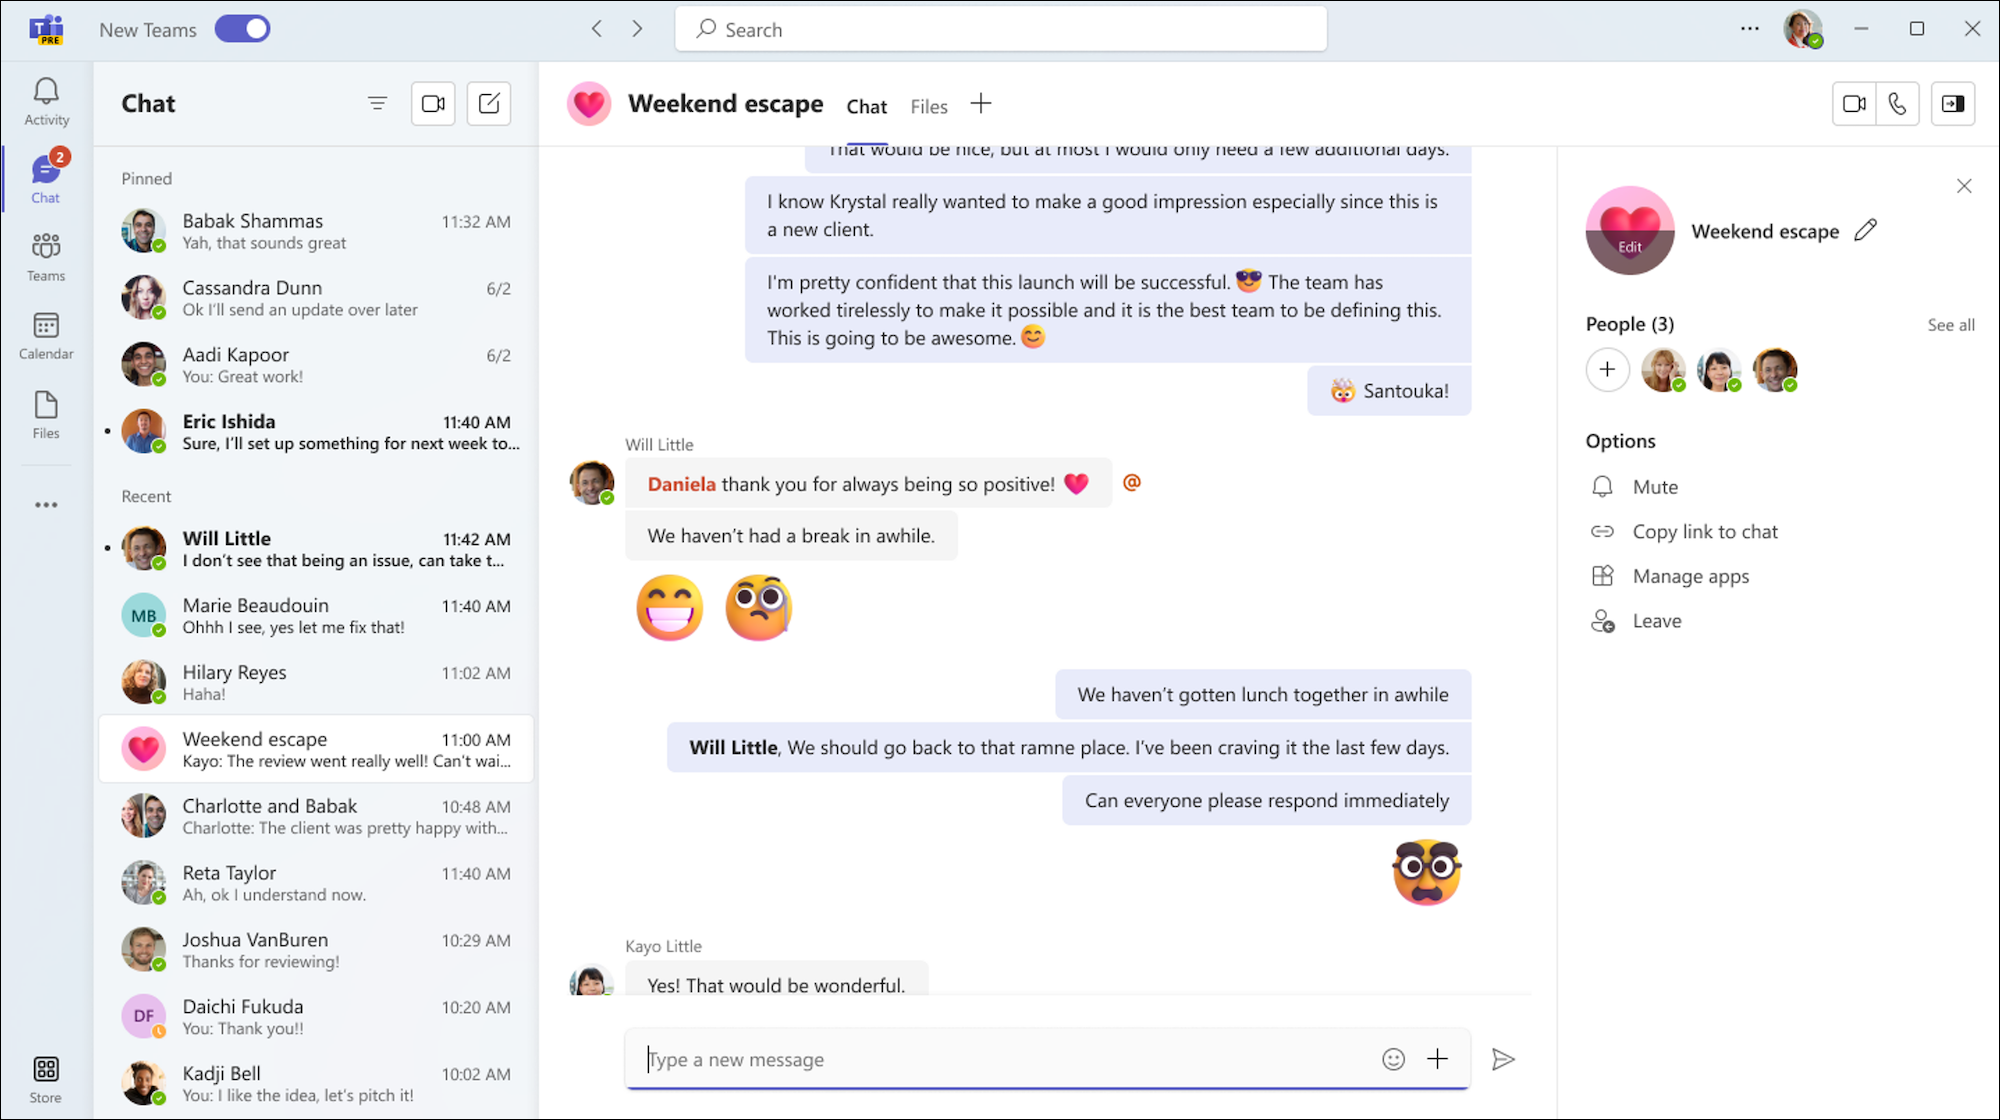Open the chat filter menu
This screenshot has height=1120, width=2000.
377,104
